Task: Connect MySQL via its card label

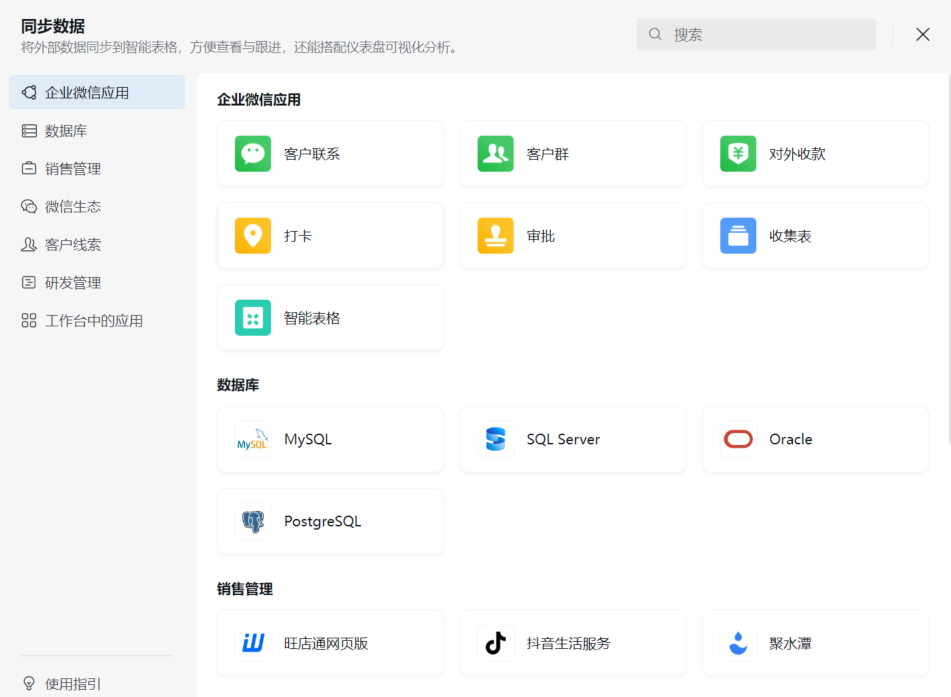Action: pos(308,439)
